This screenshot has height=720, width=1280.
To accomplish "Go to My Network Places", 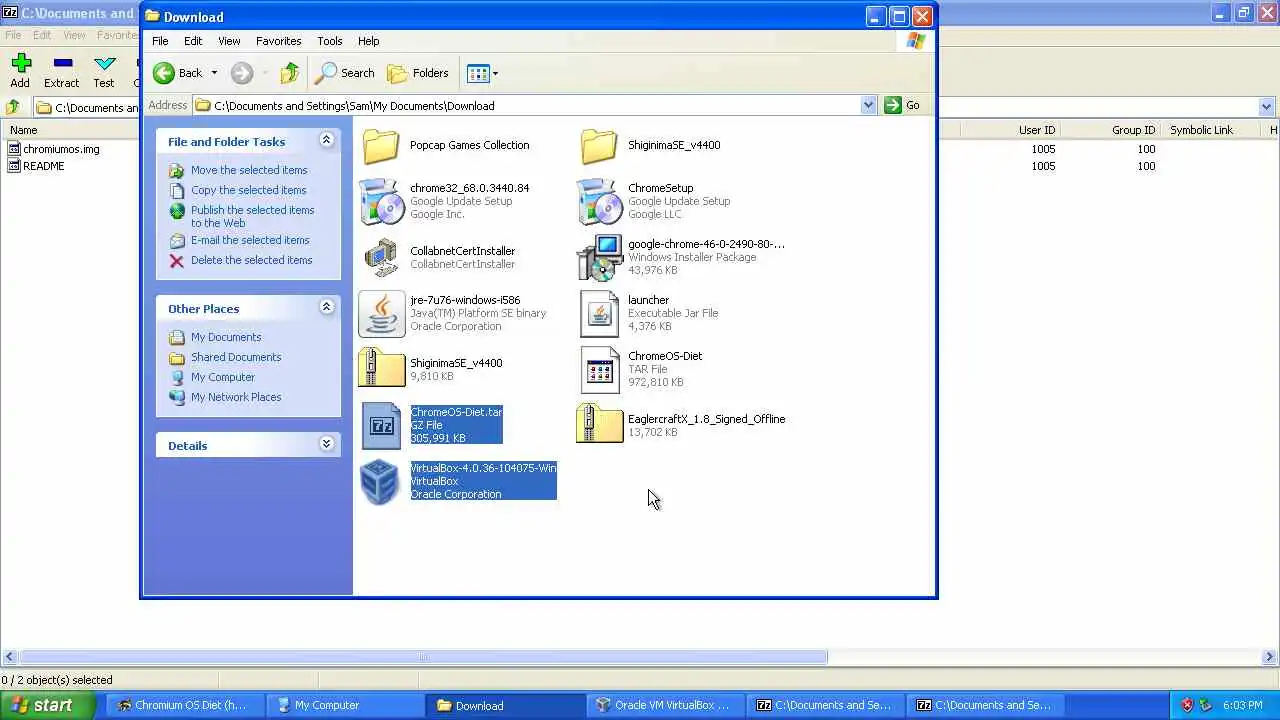I will point(236,397).
